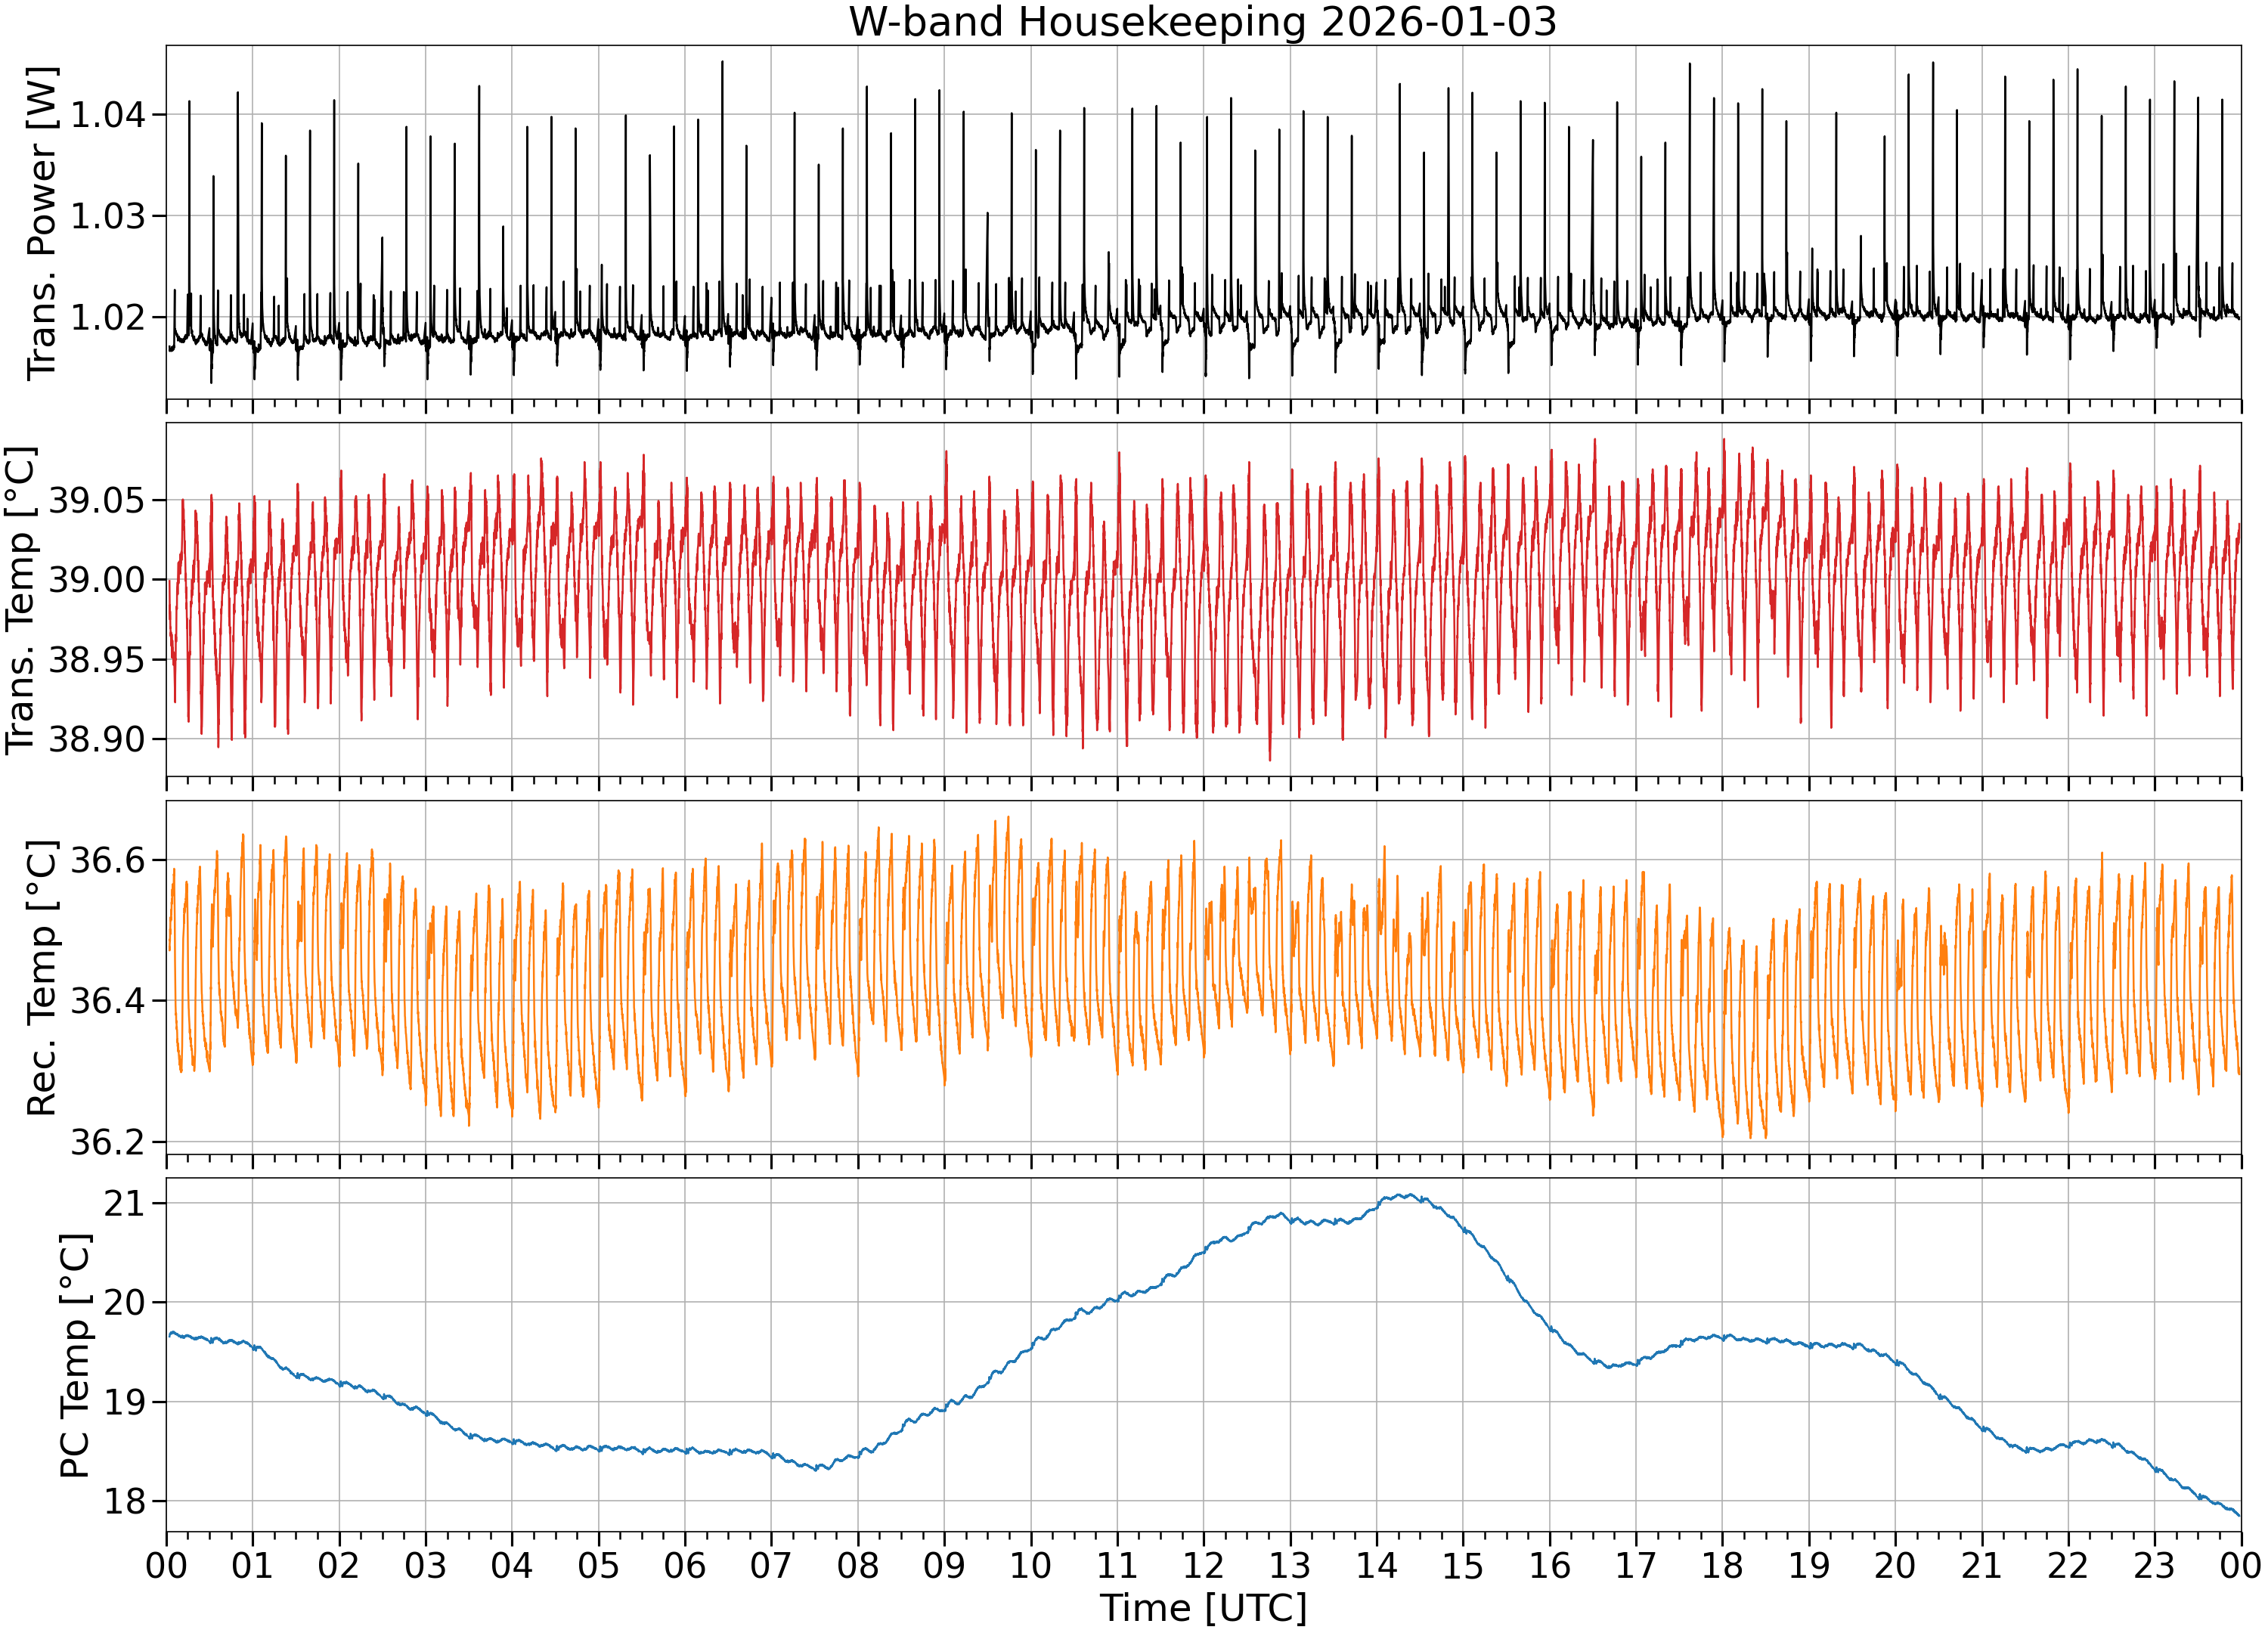
Task: Click the 23 hour tick label
Action: coord(2154,1565)
